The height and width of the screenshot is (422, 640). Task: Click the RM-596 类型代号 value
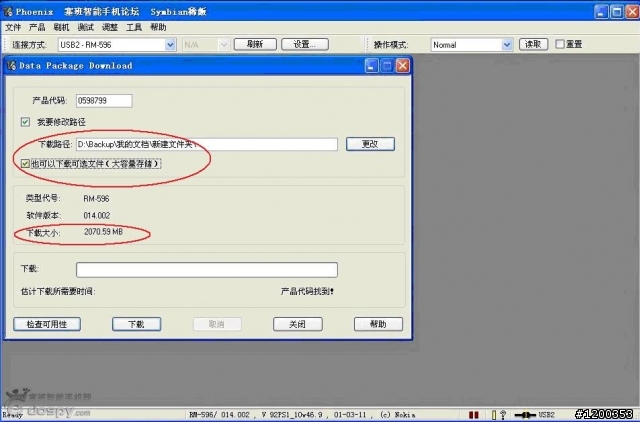(x=96, y=199)
